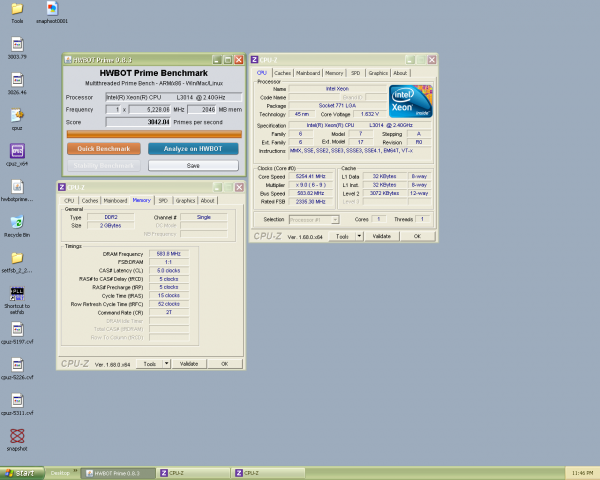Click the Desktop toolbar on taskbar
The image size is (600, 480).
click(x=60, y=473)
